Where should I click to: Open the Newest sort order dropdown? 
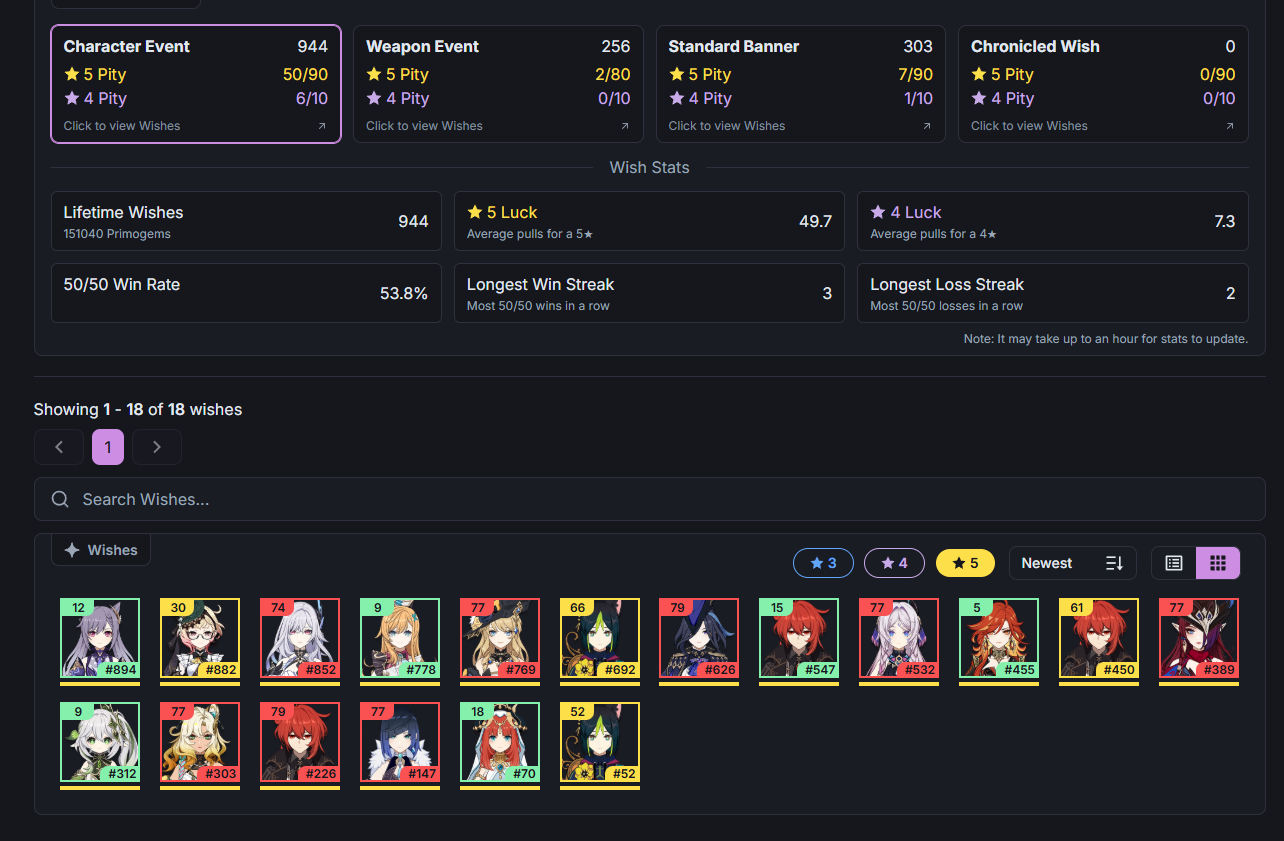pyautogui.click(x=1072, y=563)
